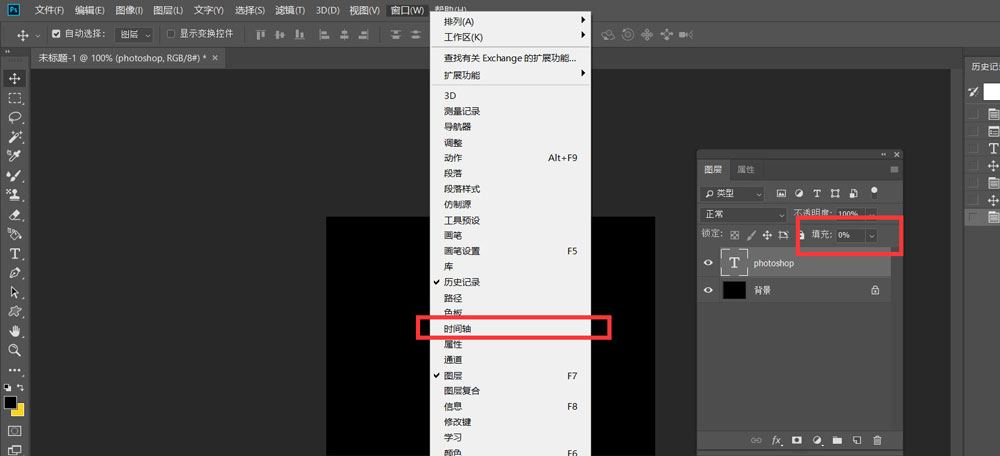Hide the photoshop text layer
Viewport: 1000px width, 456px height.
708,263
